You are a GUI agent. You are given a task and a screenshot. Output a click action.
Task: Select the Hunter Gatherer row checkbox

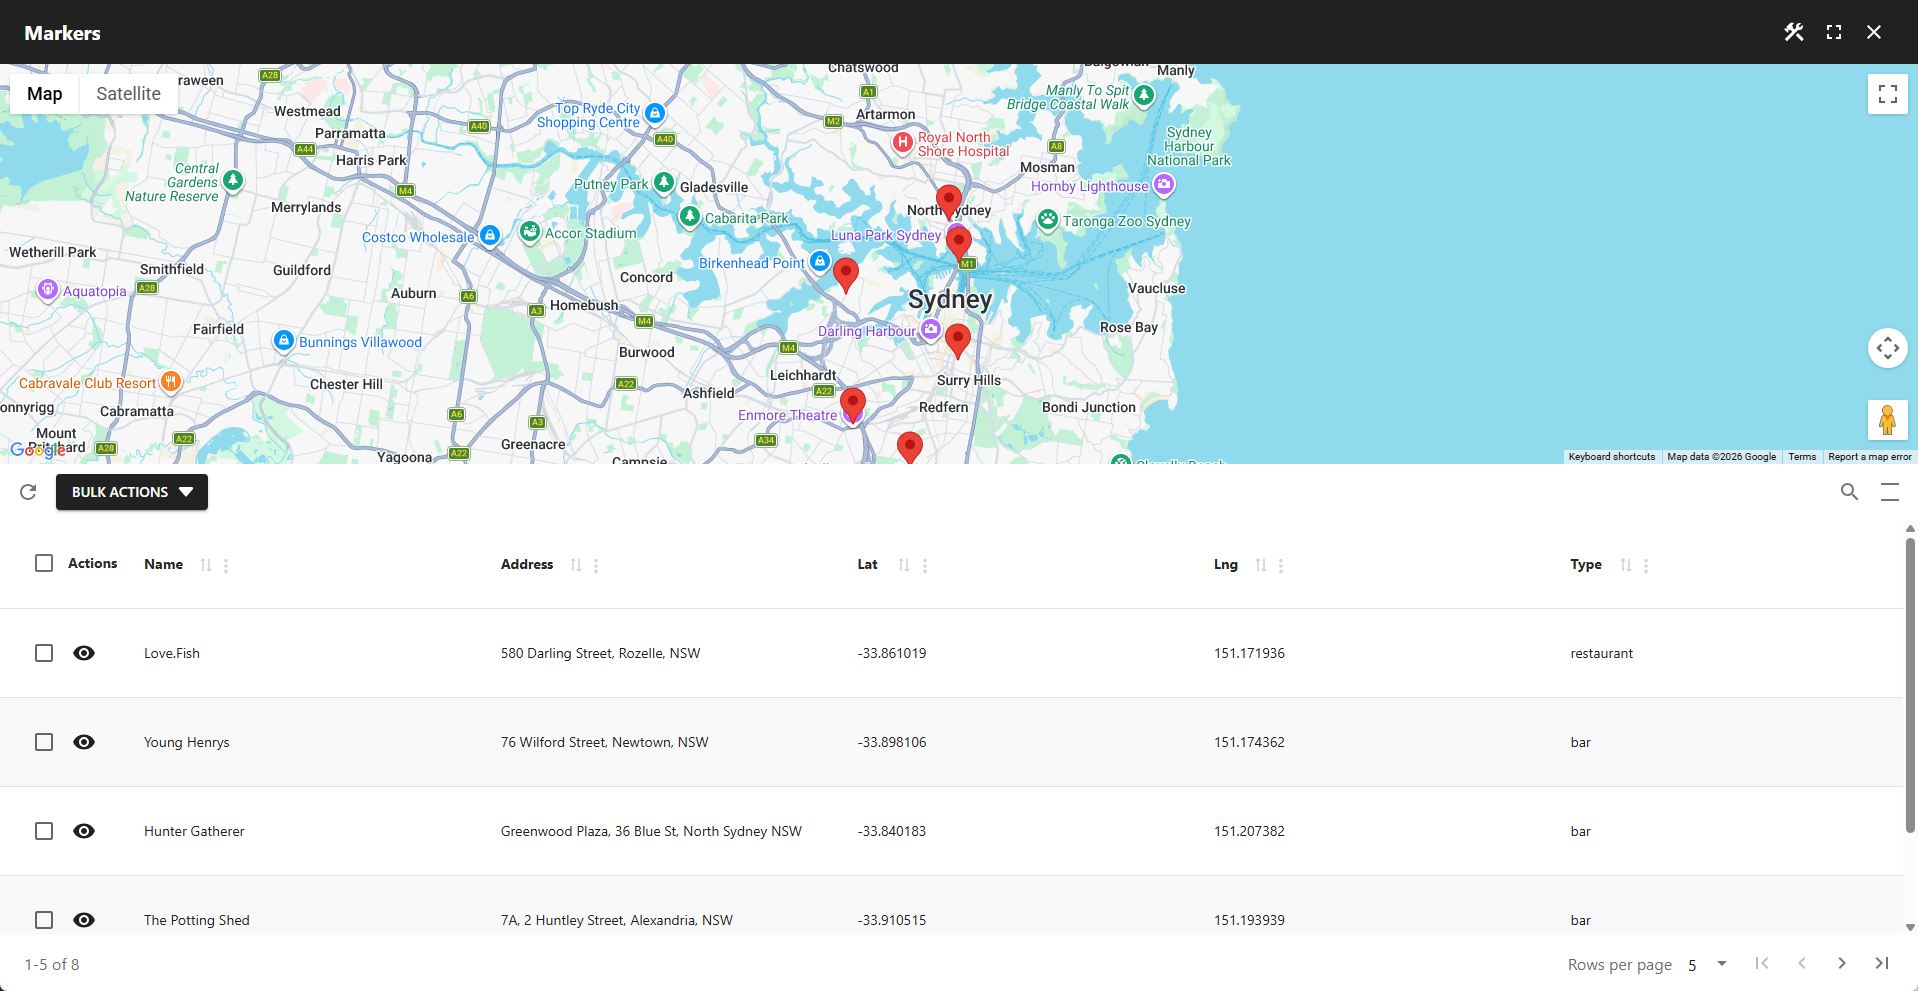click(44, 831)
